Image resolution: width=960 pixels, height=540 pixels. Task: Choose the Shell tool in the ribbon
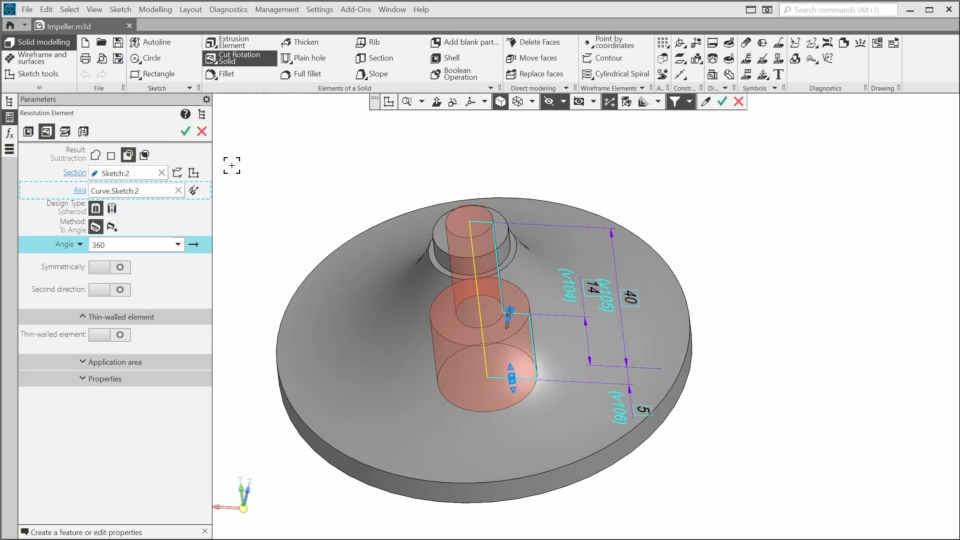[x=445, y=58]
